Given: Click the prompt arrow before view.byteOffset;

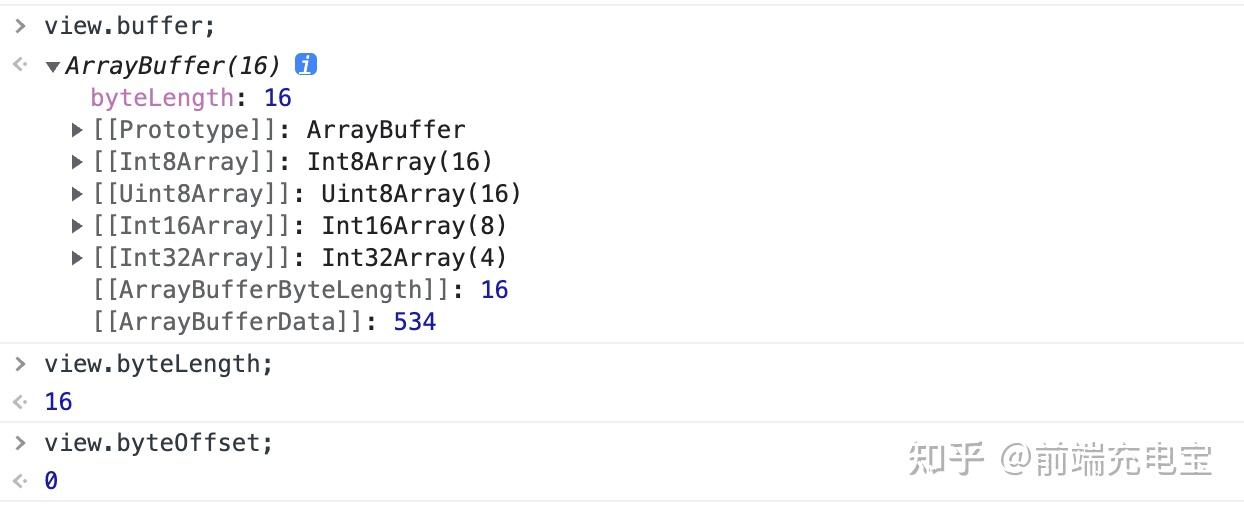Looking at the screenshot, I should (19, 442).
